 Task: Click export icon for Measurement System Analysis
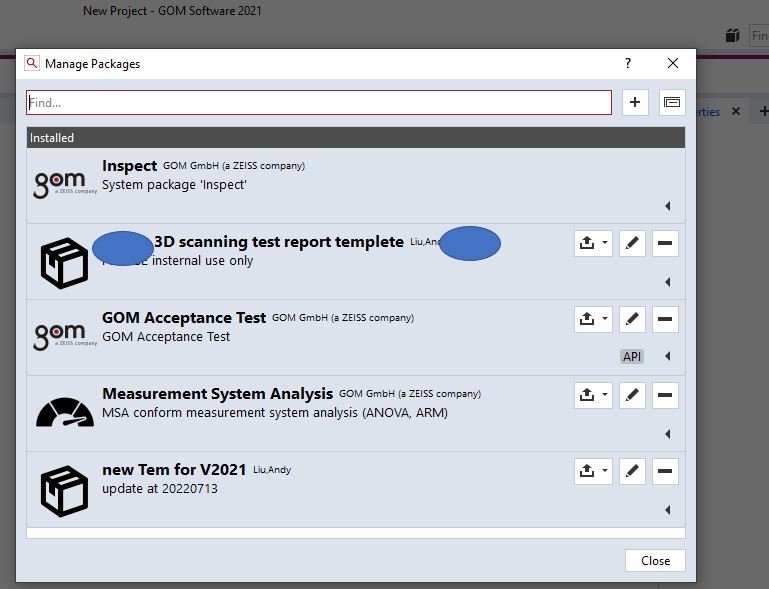587,395
